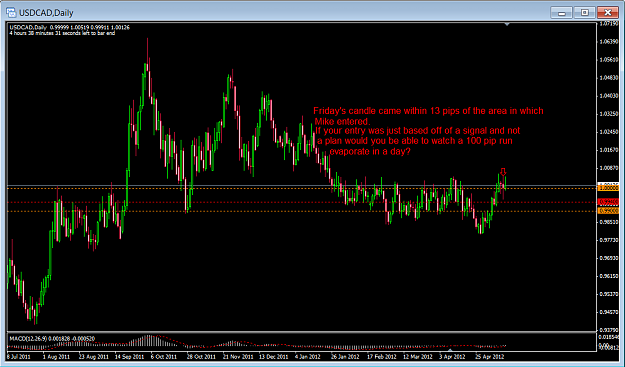Click the '4 hours 30 minutes' bar end text

point(62,33)
